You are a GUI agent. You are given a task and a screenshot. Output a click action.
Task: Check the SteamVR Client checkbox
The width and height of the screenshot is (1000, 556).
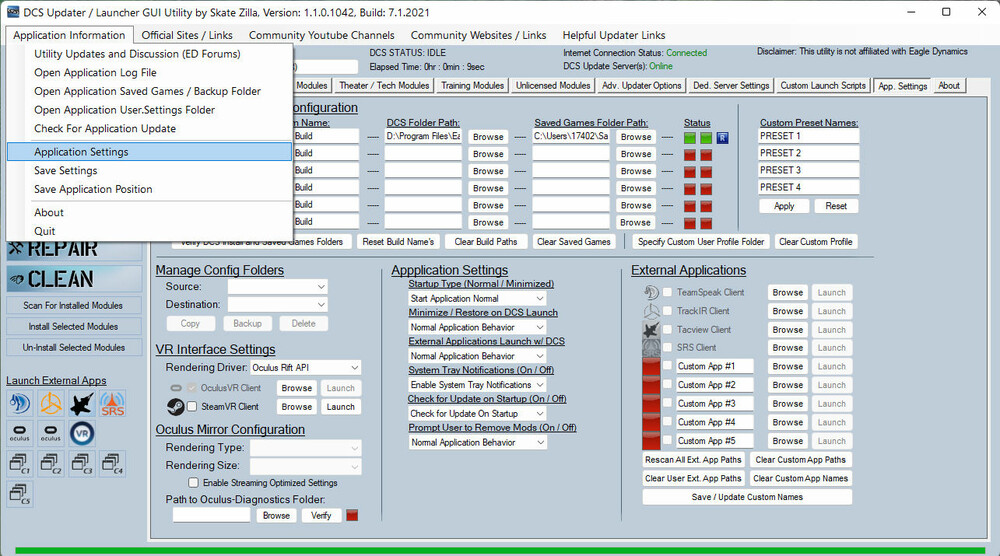[x=192, y=406]
